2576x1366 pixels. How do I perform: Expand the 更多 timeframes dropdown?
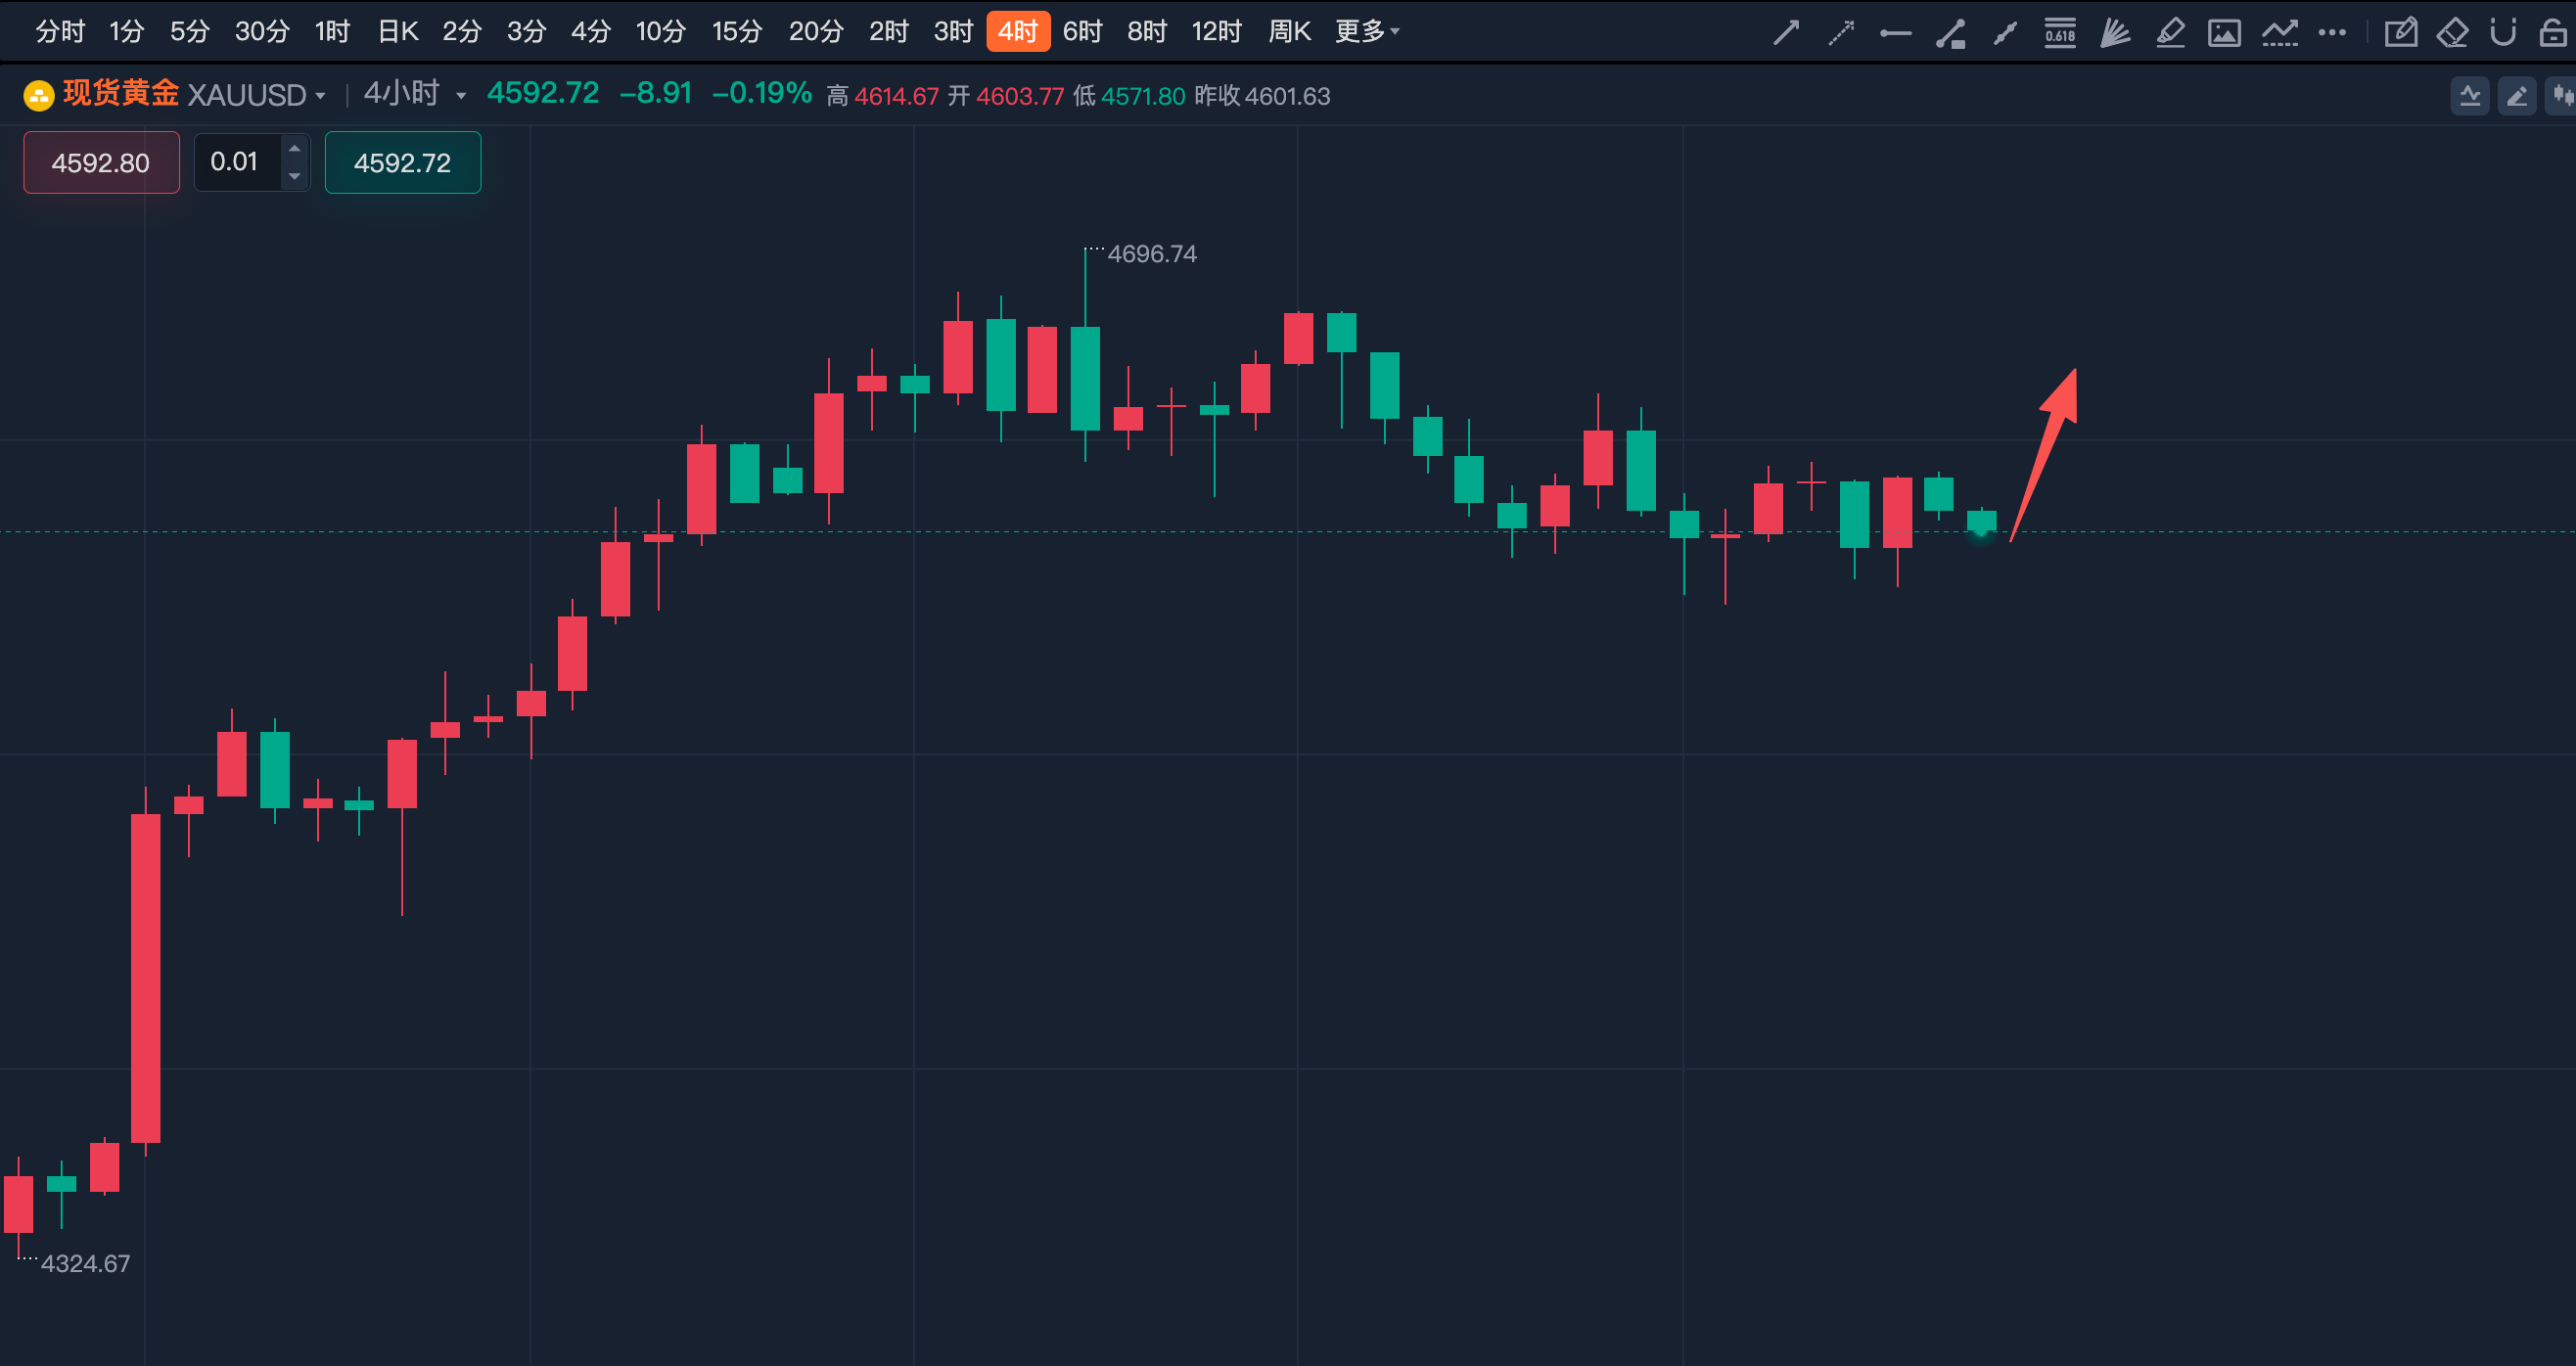1367,32
